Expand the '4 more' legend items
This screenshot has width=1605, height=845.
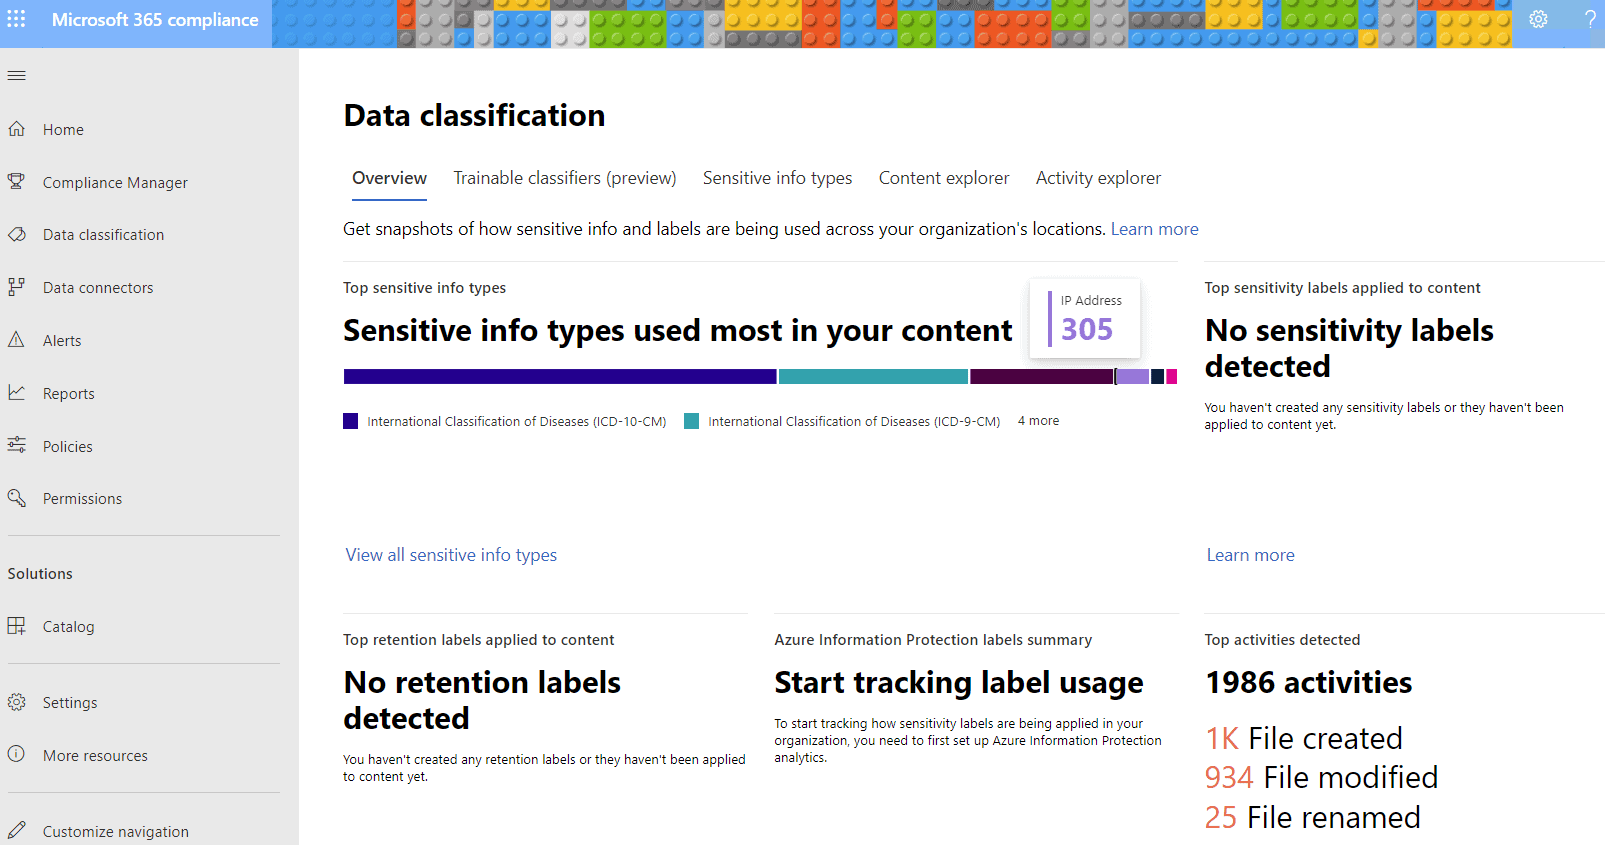(1038, 421)
